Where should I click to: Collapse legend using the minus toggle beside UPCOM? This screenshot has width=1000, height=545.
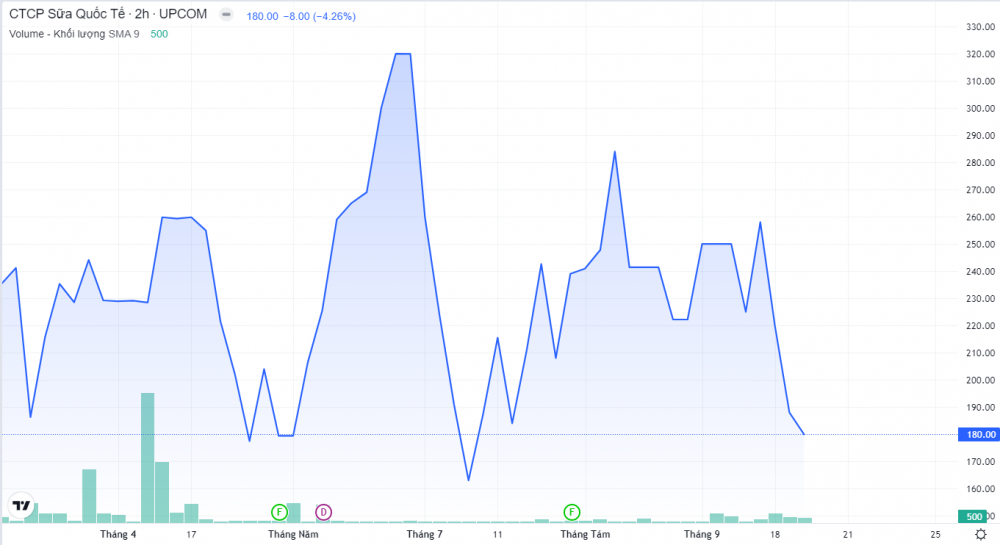point(226,15)
